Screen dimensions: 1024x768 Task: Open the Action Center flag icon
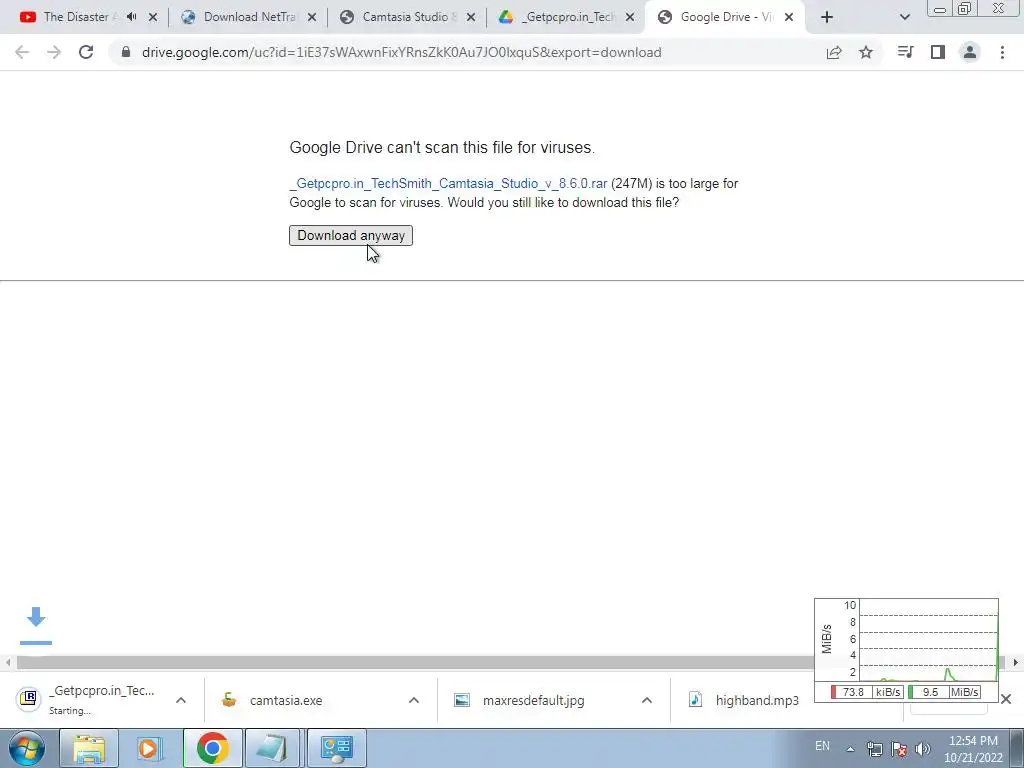[899, 748]
